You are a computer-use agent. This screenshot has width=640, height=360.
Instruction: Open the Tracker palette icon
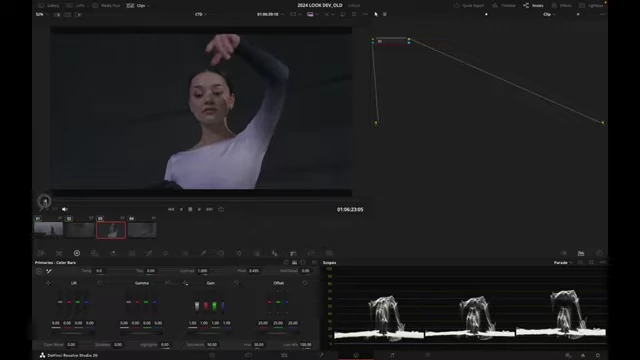[239, 253]
